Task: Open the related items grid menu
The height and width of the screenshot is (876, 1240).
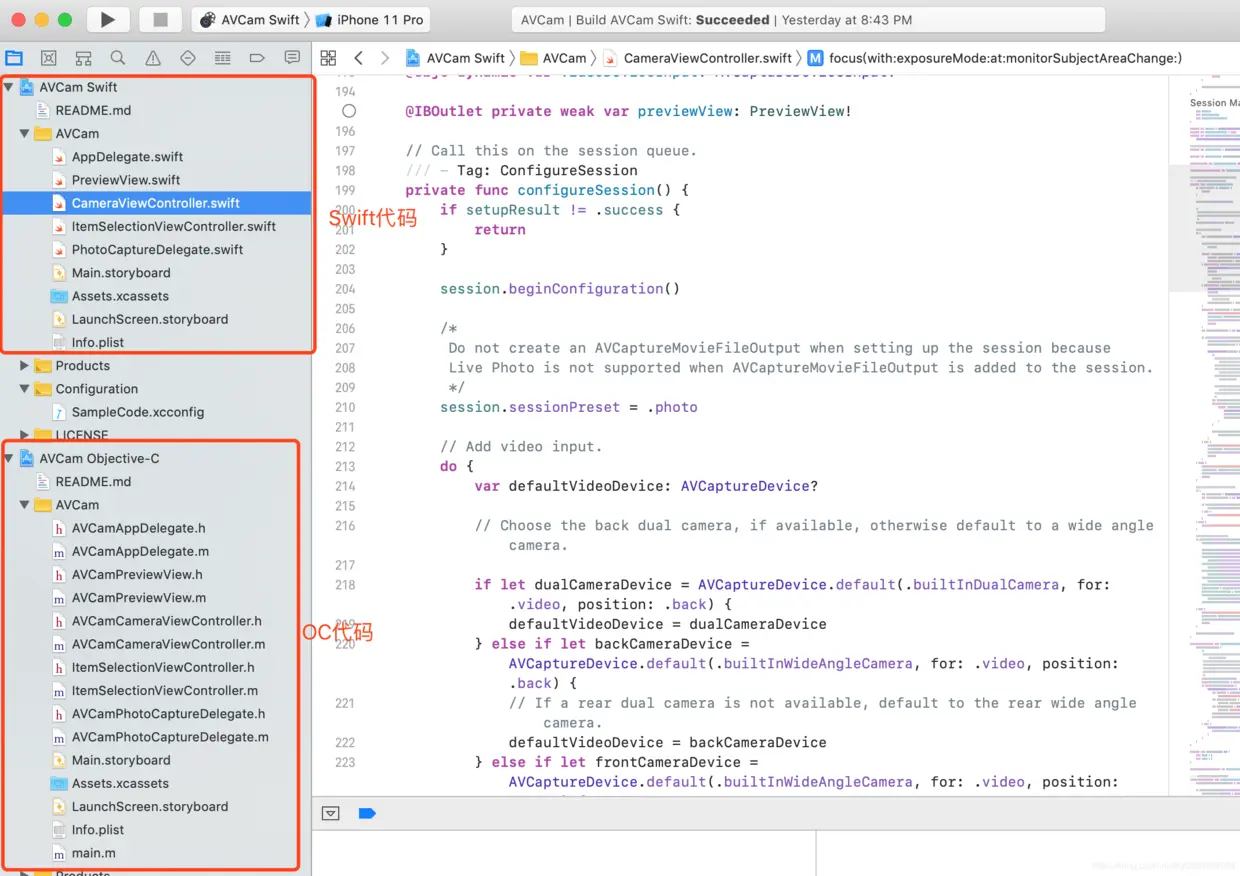Action: [x=328, y=58]
